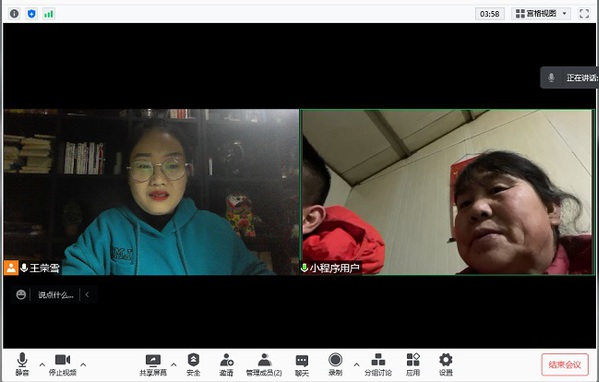Open the 应用 apps icon

(x=413, y=364)
